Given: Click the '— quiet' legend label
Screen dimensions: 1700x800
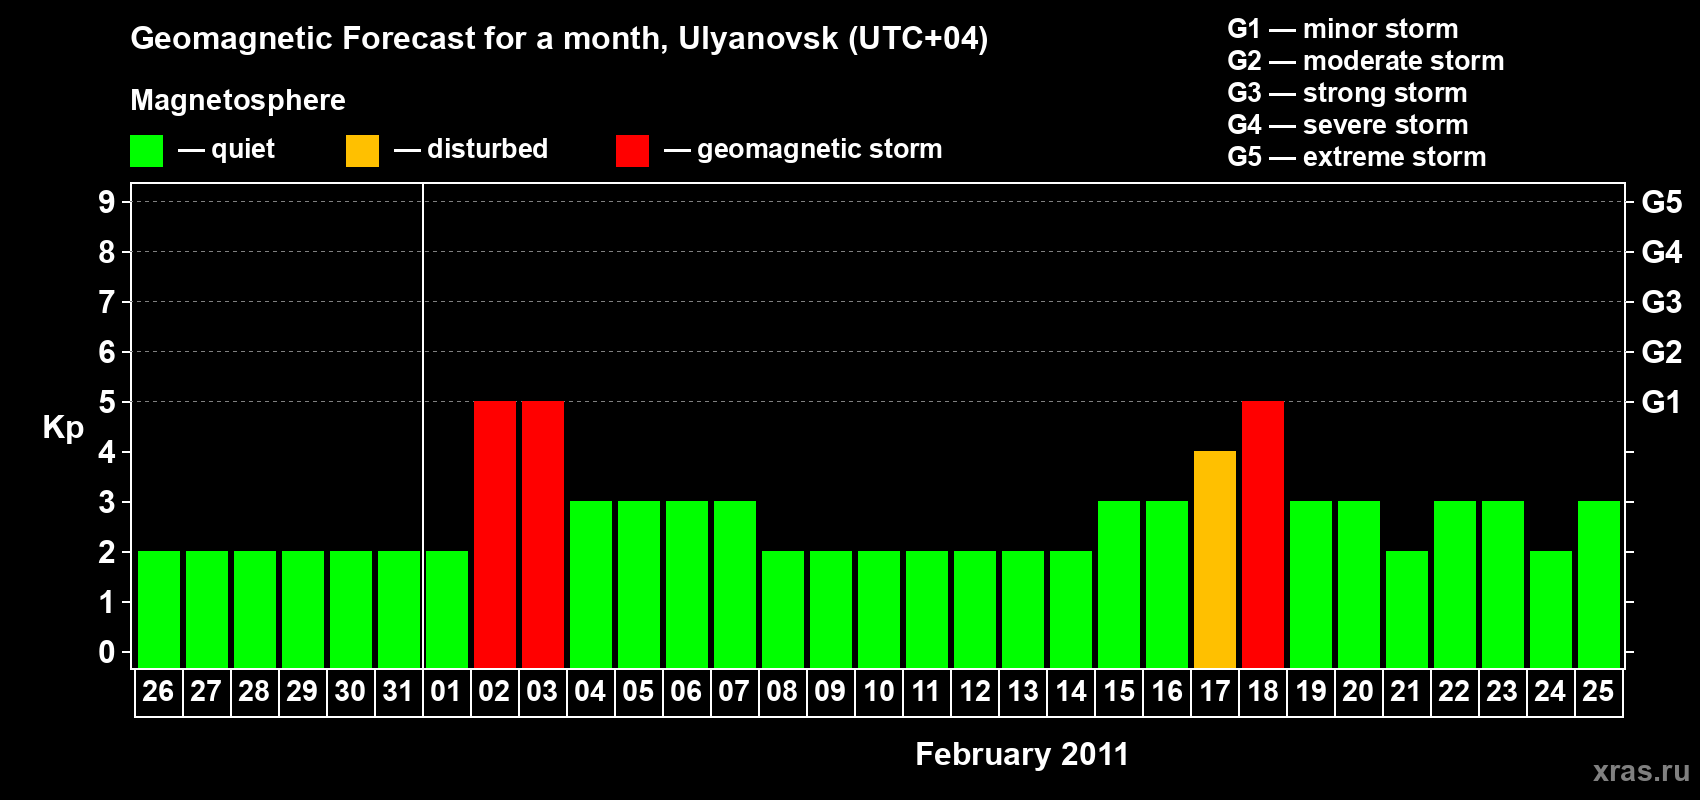Looking at the screenshot, I should (x=226, y=149).
